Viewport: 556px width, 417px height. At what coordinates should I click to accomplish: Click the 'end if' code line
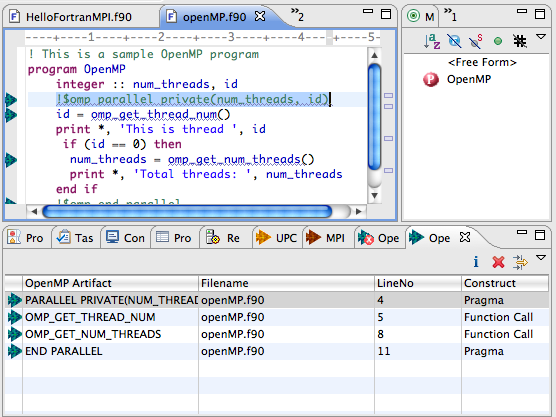(x=77, y=189)
